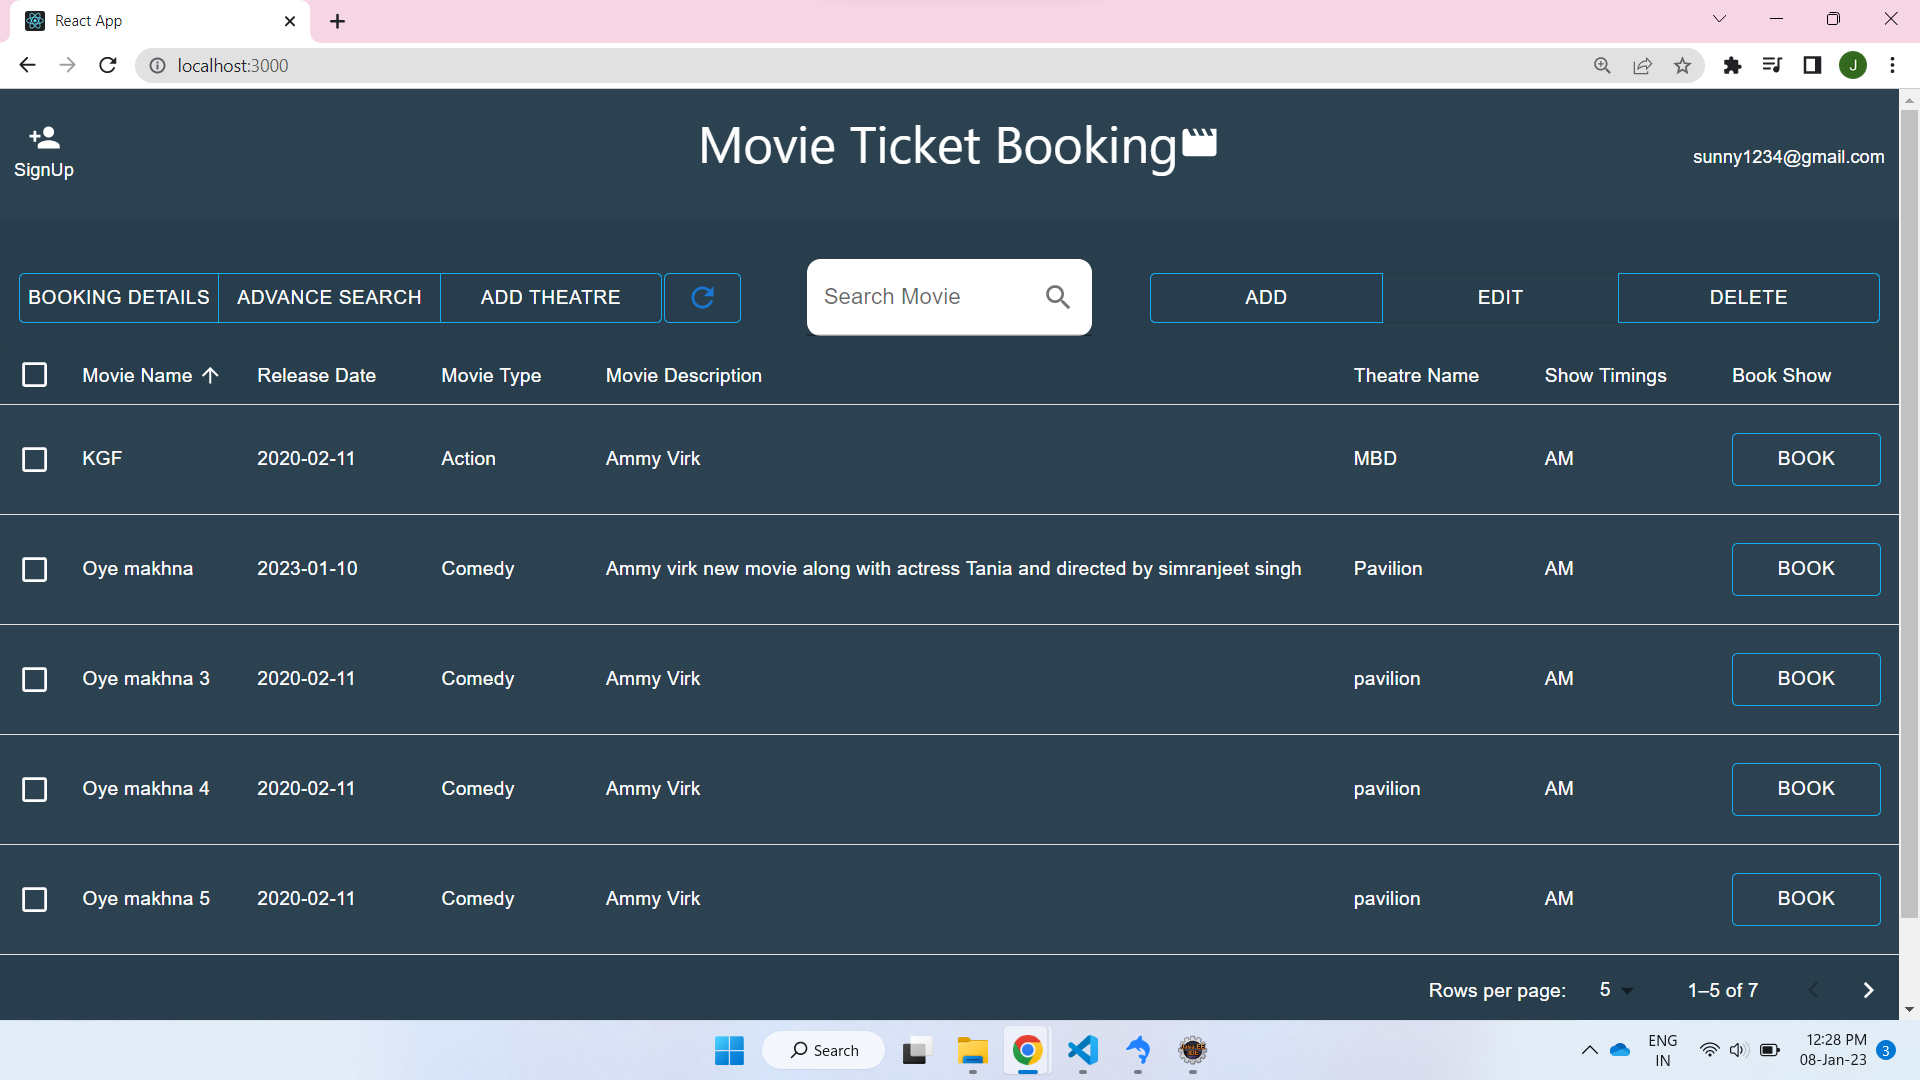Check the select-all checkbox in the table header
The image size is (1920, 1080).
[x=35, y=375]
